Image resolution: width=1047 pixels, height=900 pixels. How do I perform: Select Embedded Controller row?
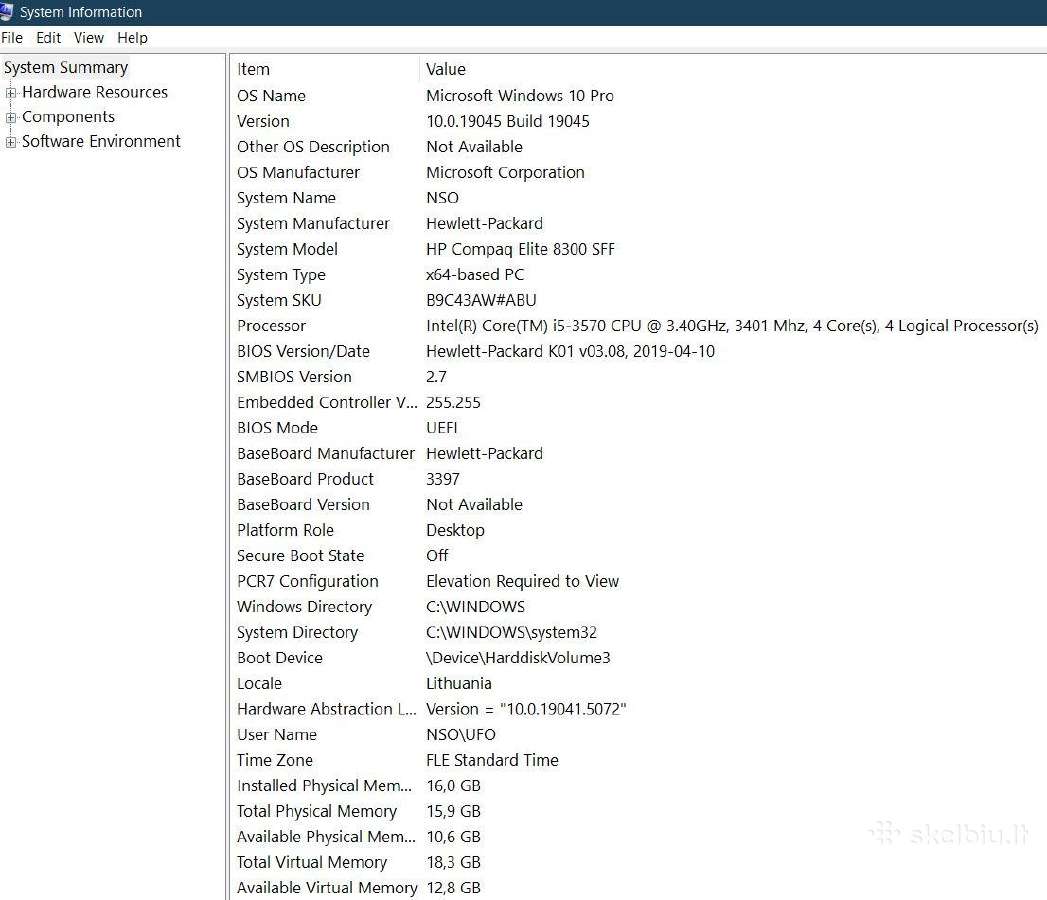tap(327, 403)
